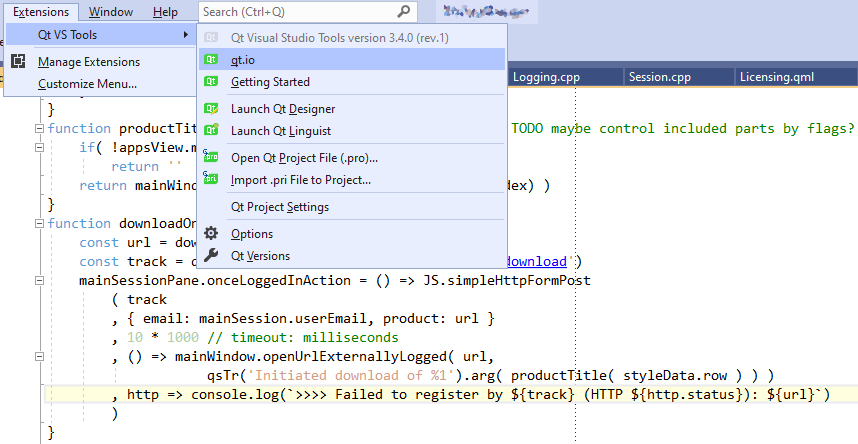Open the Extensions menu
858x444 pixels.
[x=40, y=11]
